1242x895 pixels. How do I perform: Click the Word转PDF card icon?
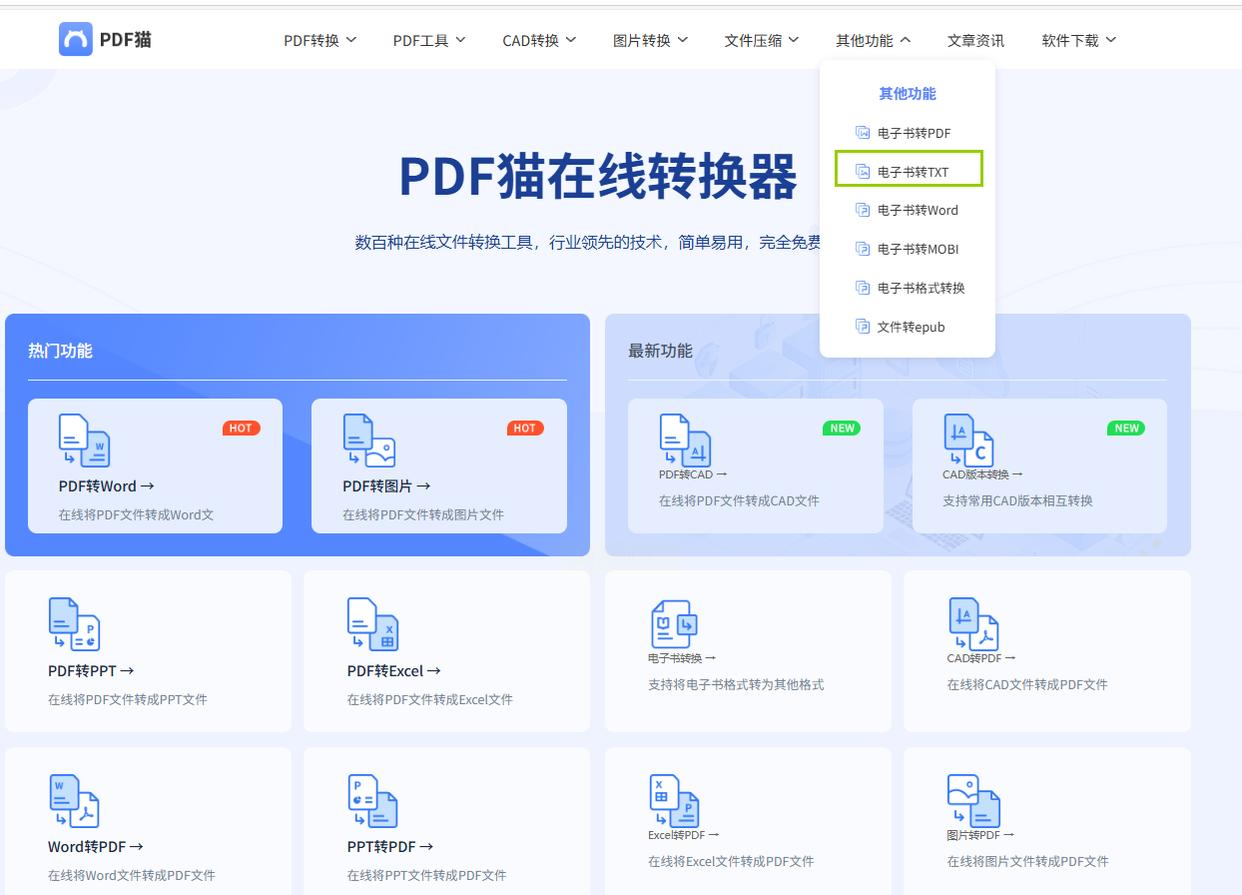point(74,801)
